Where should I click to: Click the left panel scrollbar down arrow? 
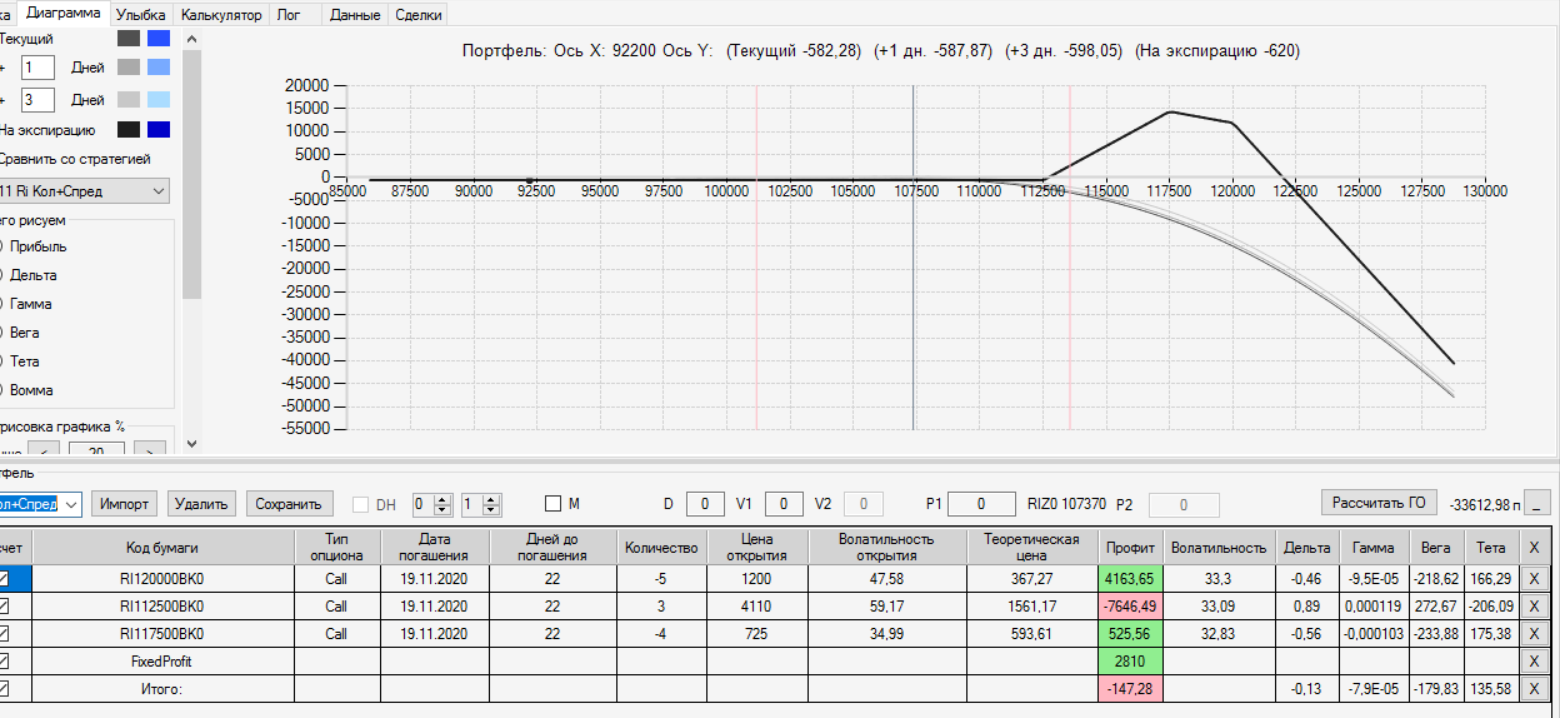pyautogui.click(x=192, y=443)
